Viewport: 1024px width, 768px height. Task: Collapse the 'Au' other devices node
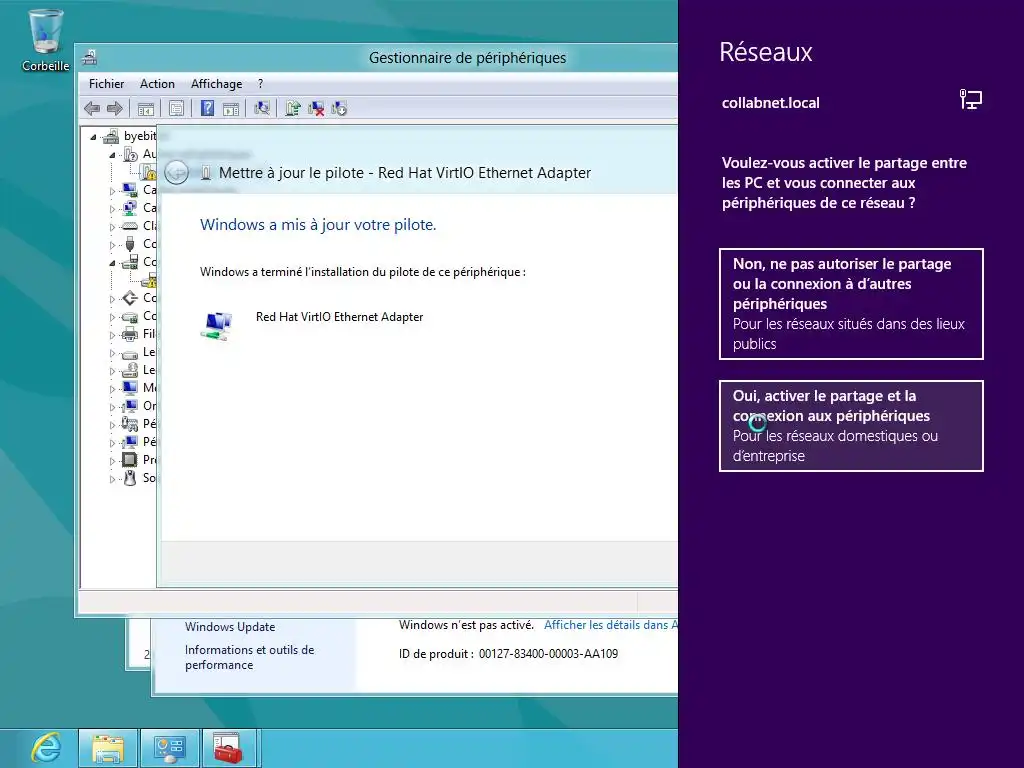pyautogui.click(x=112, y=155)
